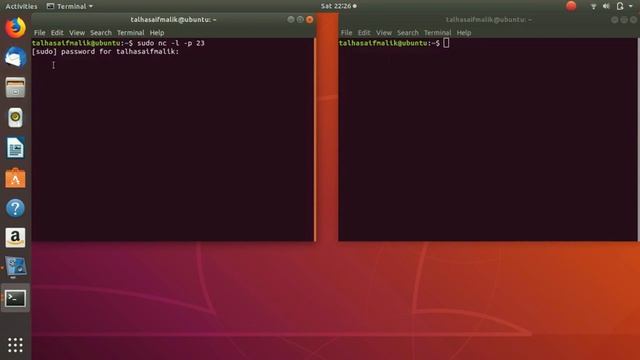Open View menu in right terminal
The image size is (640, 360).
click(x=384, y=33)
